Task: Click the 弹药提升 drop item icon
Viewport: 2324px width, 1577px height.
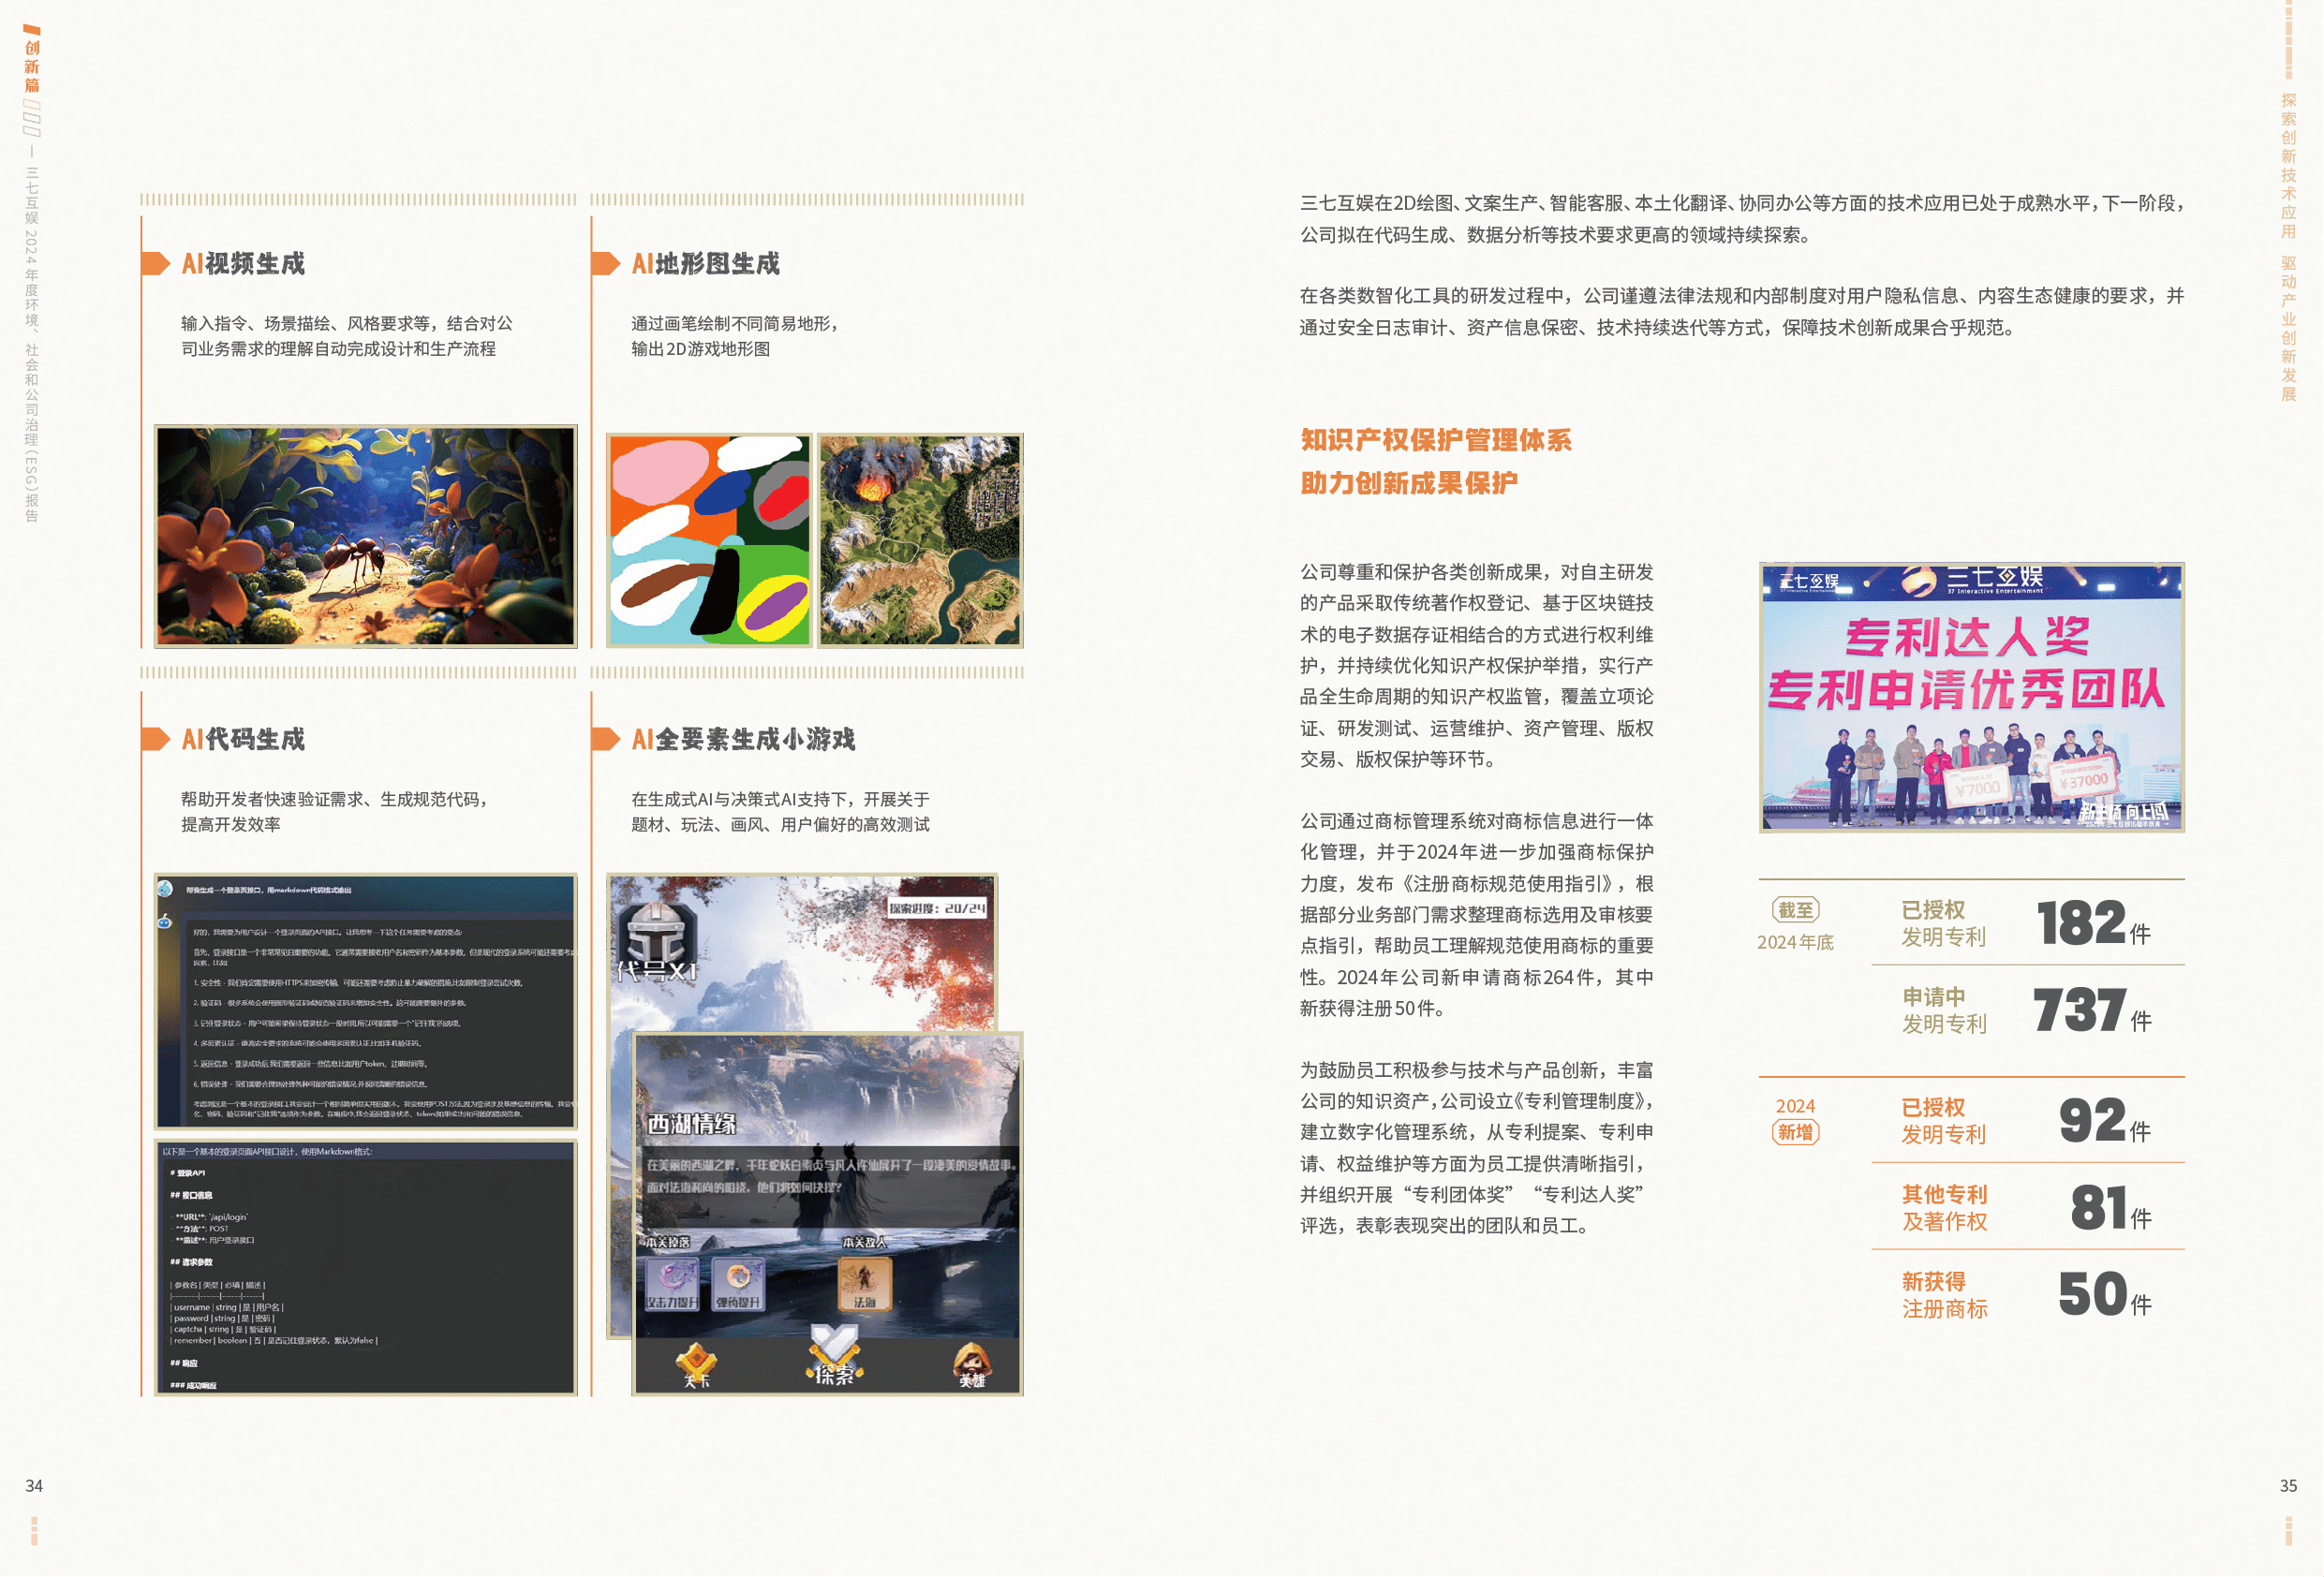Action: click(x=738, y=1283)
